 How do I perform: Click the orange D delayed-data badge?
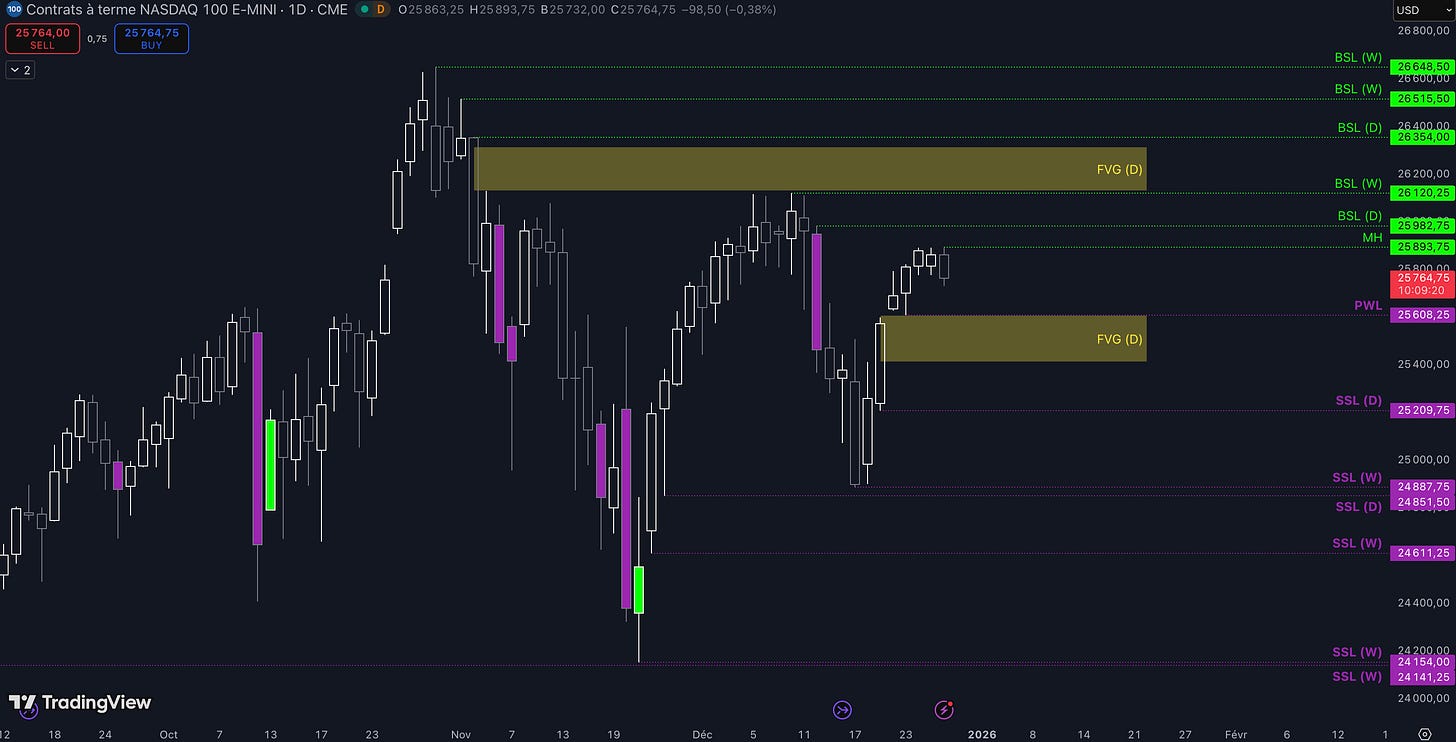click(x=381, y=9)
